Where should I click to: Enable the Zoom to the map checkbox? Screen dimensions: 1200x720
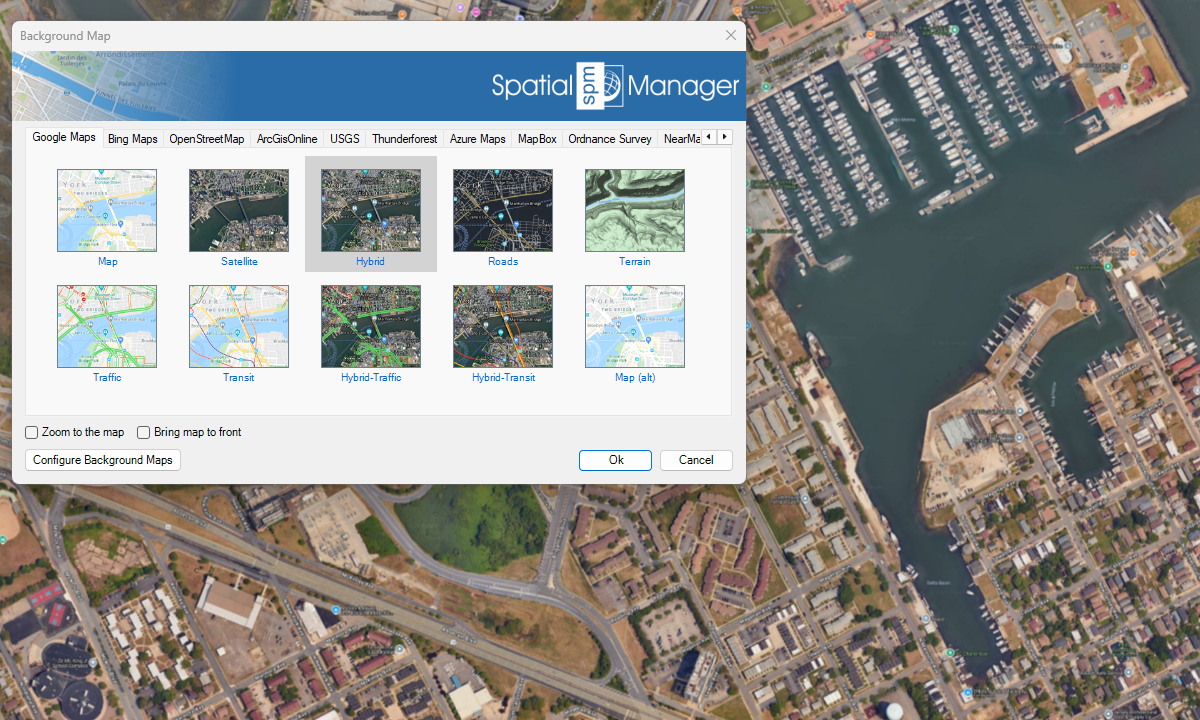tap(32, 433)
